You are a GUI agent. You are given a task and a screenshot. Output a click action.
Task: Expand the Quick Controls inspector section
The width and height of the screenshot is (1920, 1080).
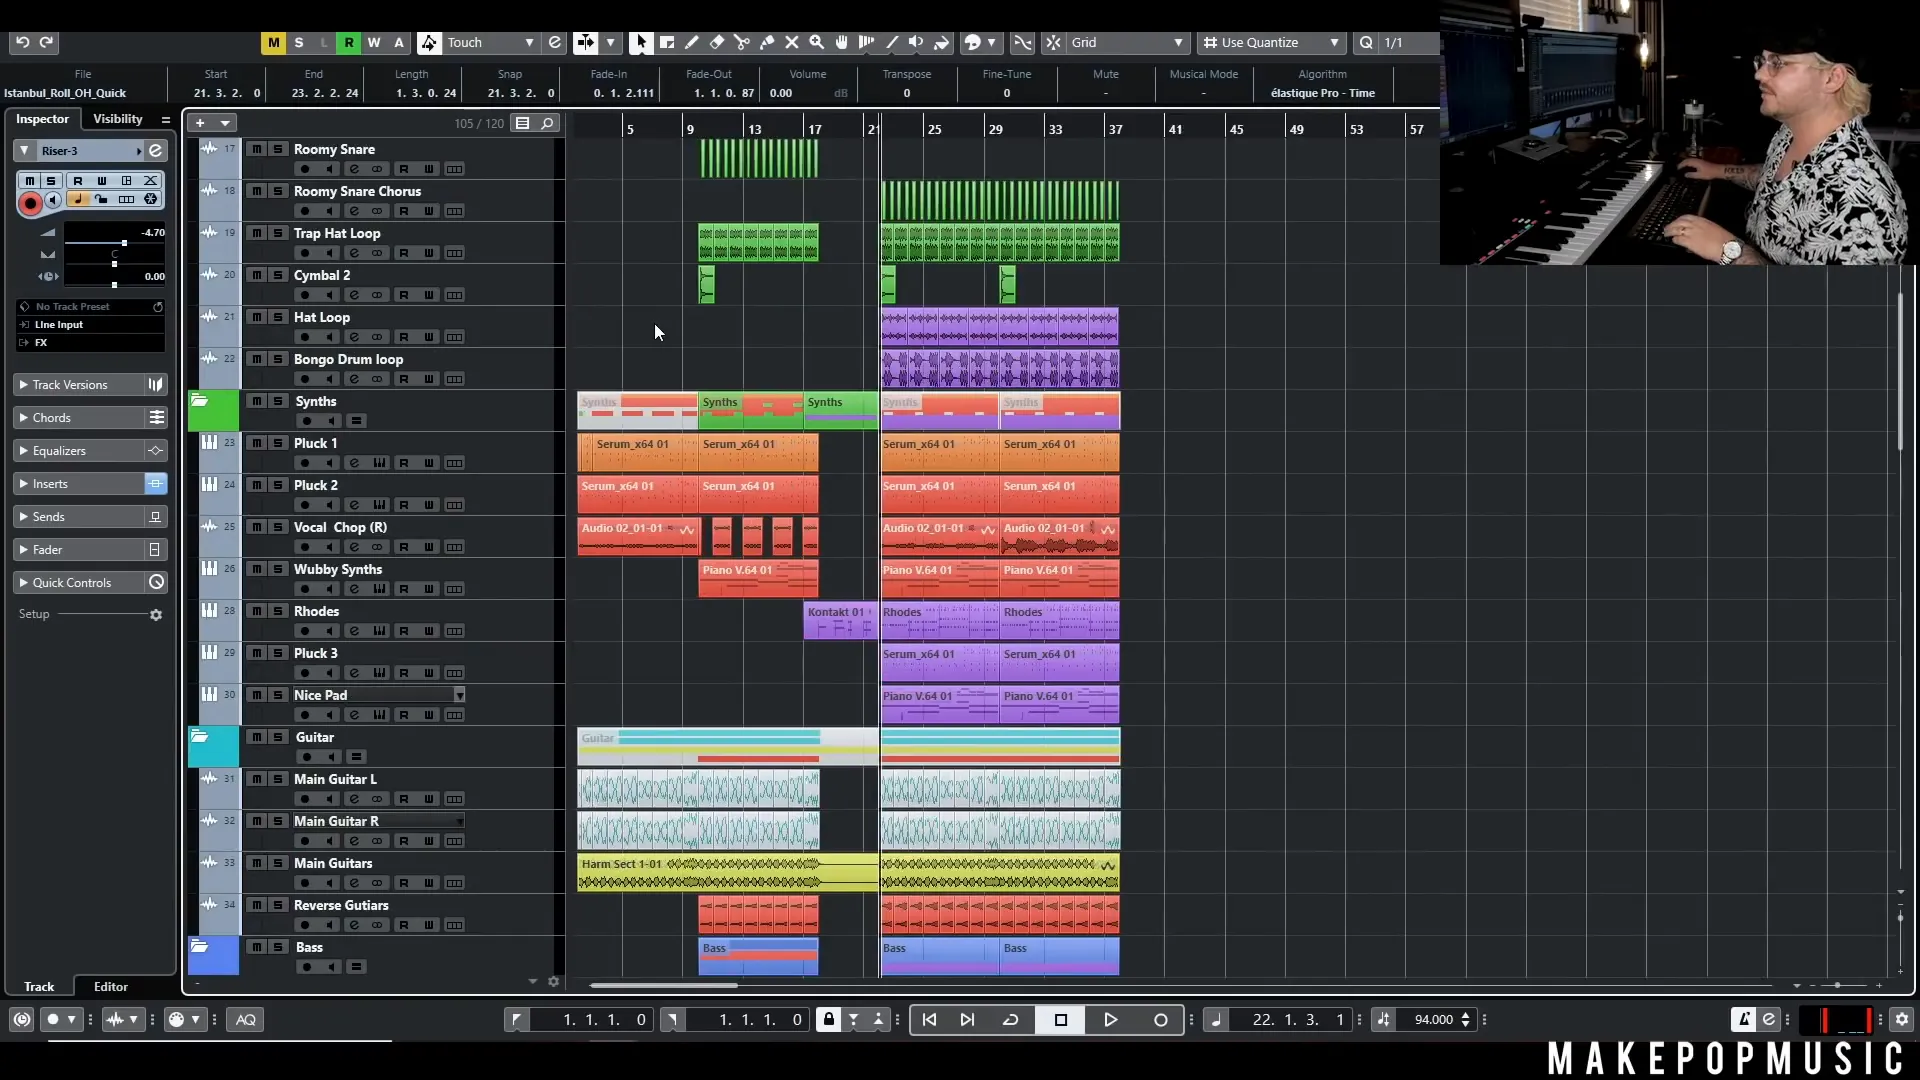tap(79, 583)
